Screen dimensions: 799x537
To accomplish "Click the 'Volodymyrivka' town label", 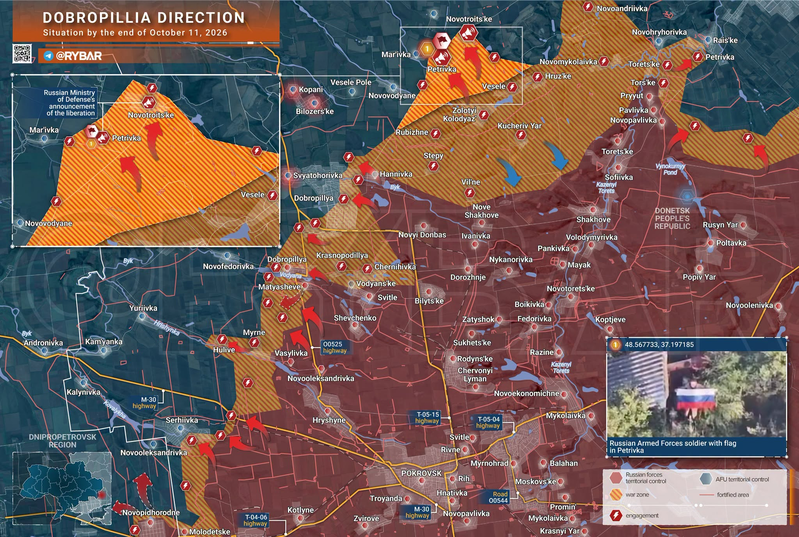I will click(x=592, y=237).
